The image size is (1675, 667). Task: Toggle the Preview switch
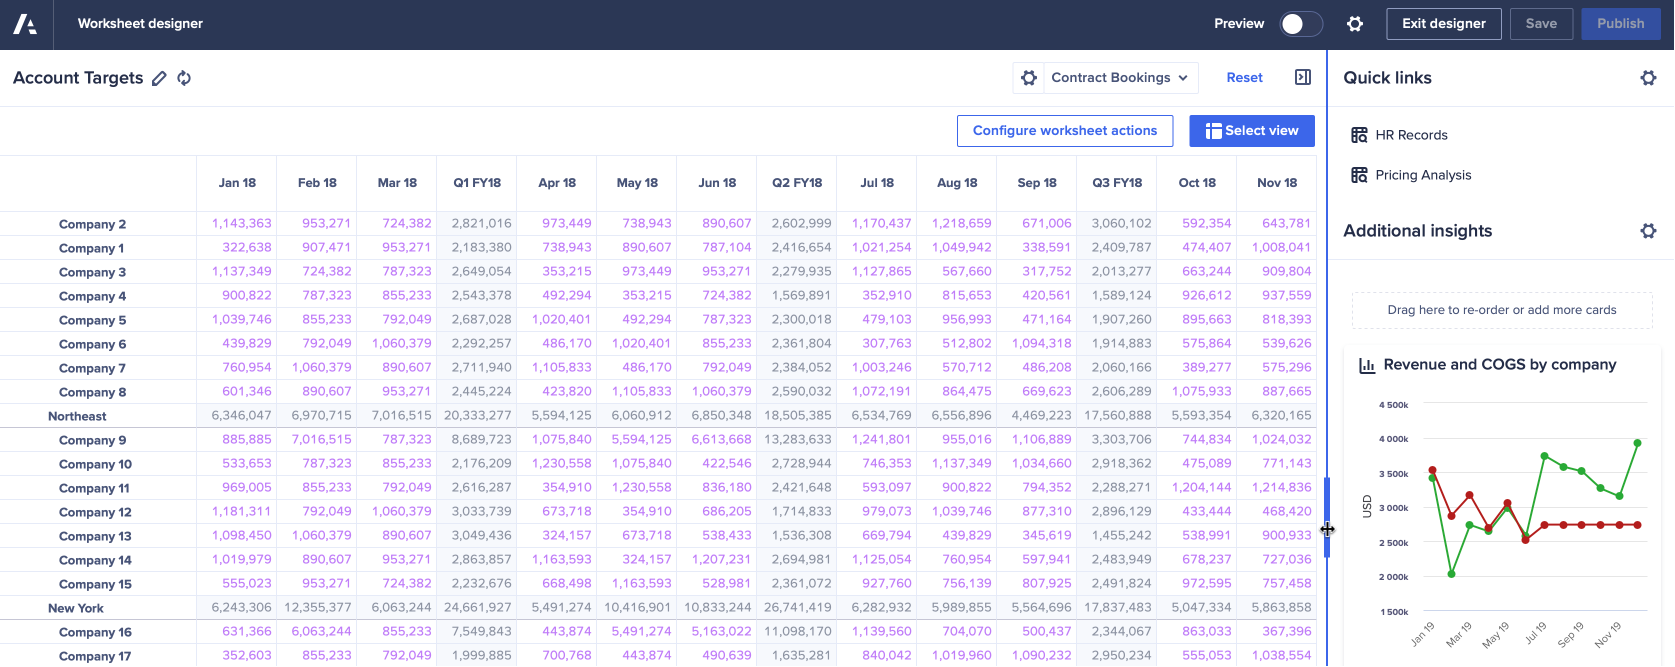pos(1301,24)
